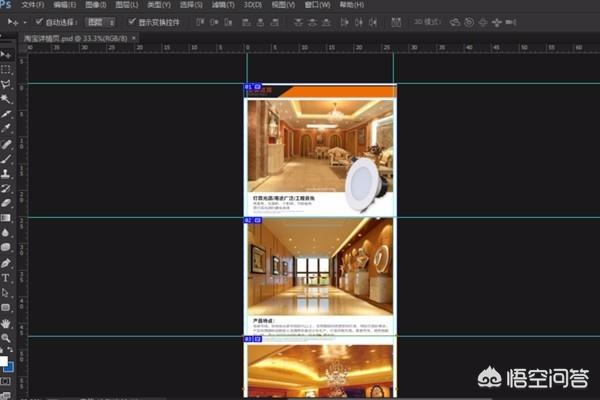Image resolution: width=600 pixels, height=400 pixels.
Task: Select the Magic Wand tool
Action: pyautogui.click(x=6, y=99)
